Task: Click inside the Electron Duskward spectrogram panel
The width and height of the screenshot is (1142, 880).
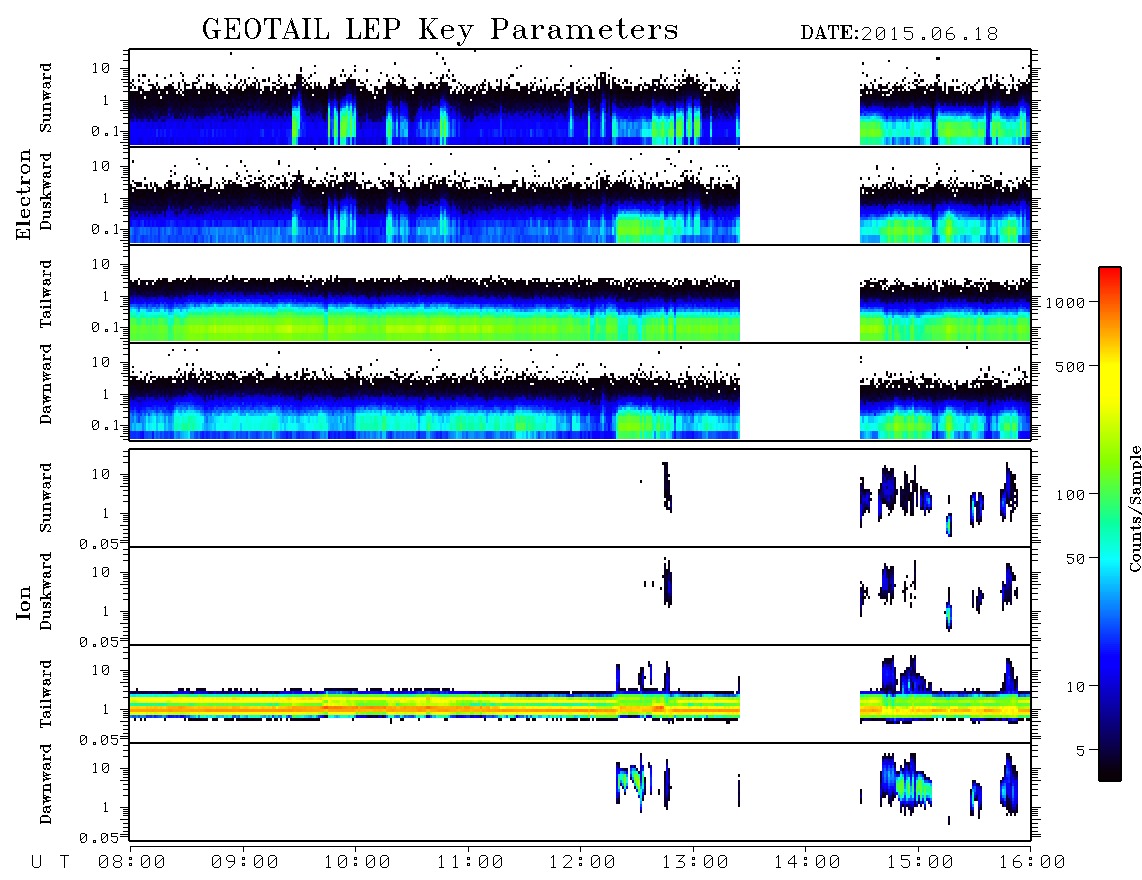Action: [580, 195]
